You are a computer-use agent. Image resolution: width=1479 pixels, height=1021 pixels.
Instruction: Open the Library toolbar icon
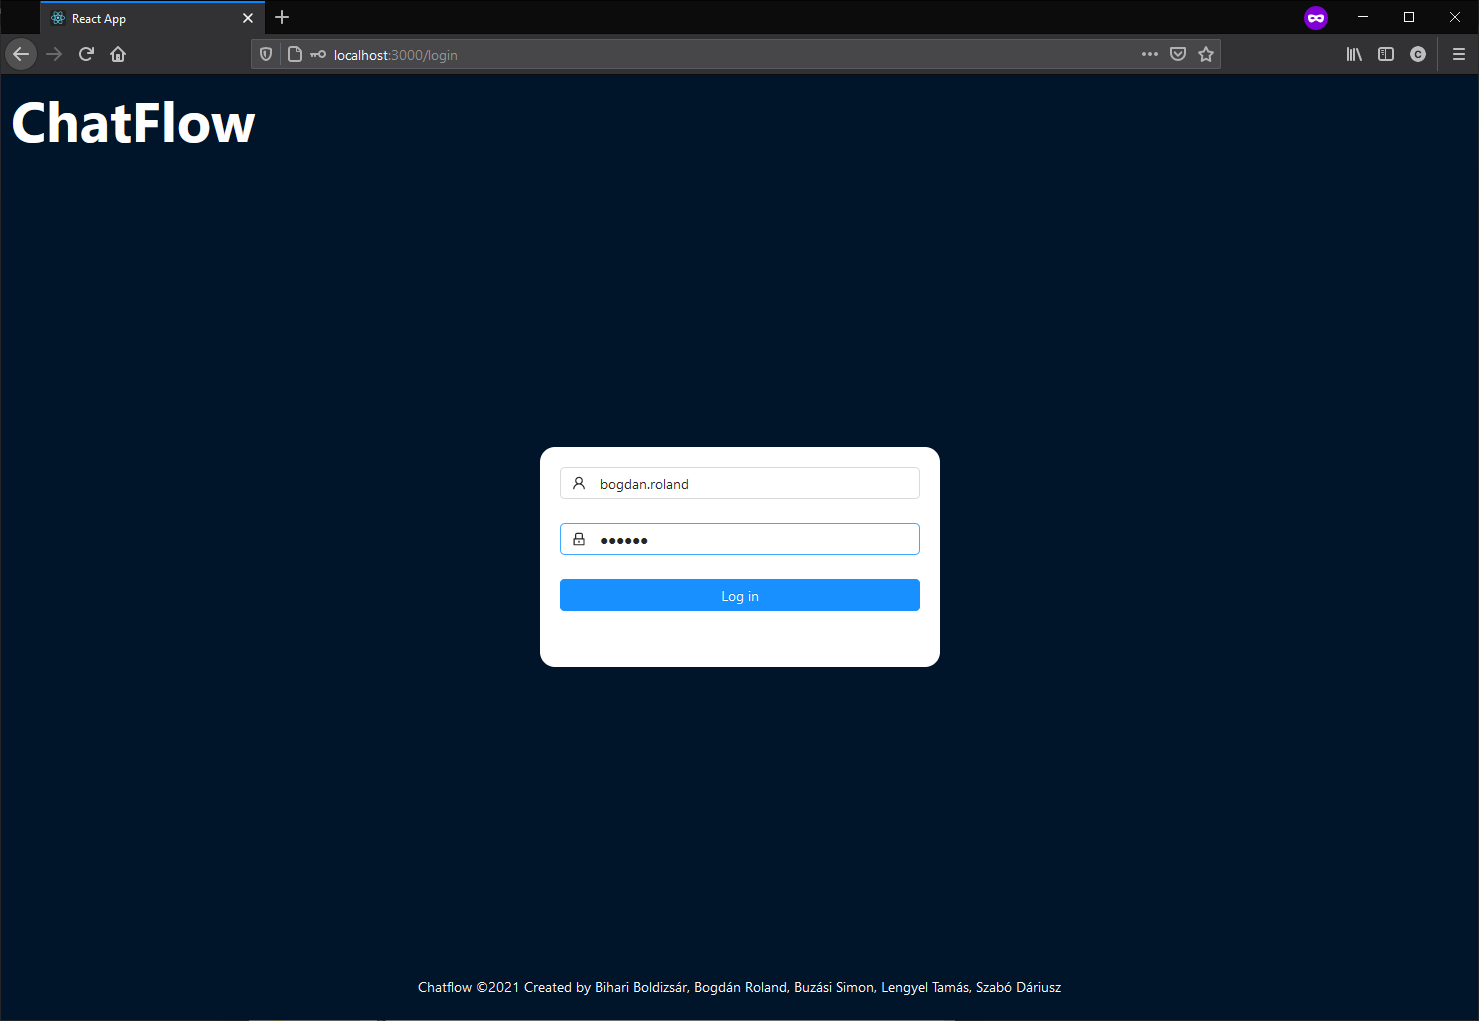coord(1354,54)
